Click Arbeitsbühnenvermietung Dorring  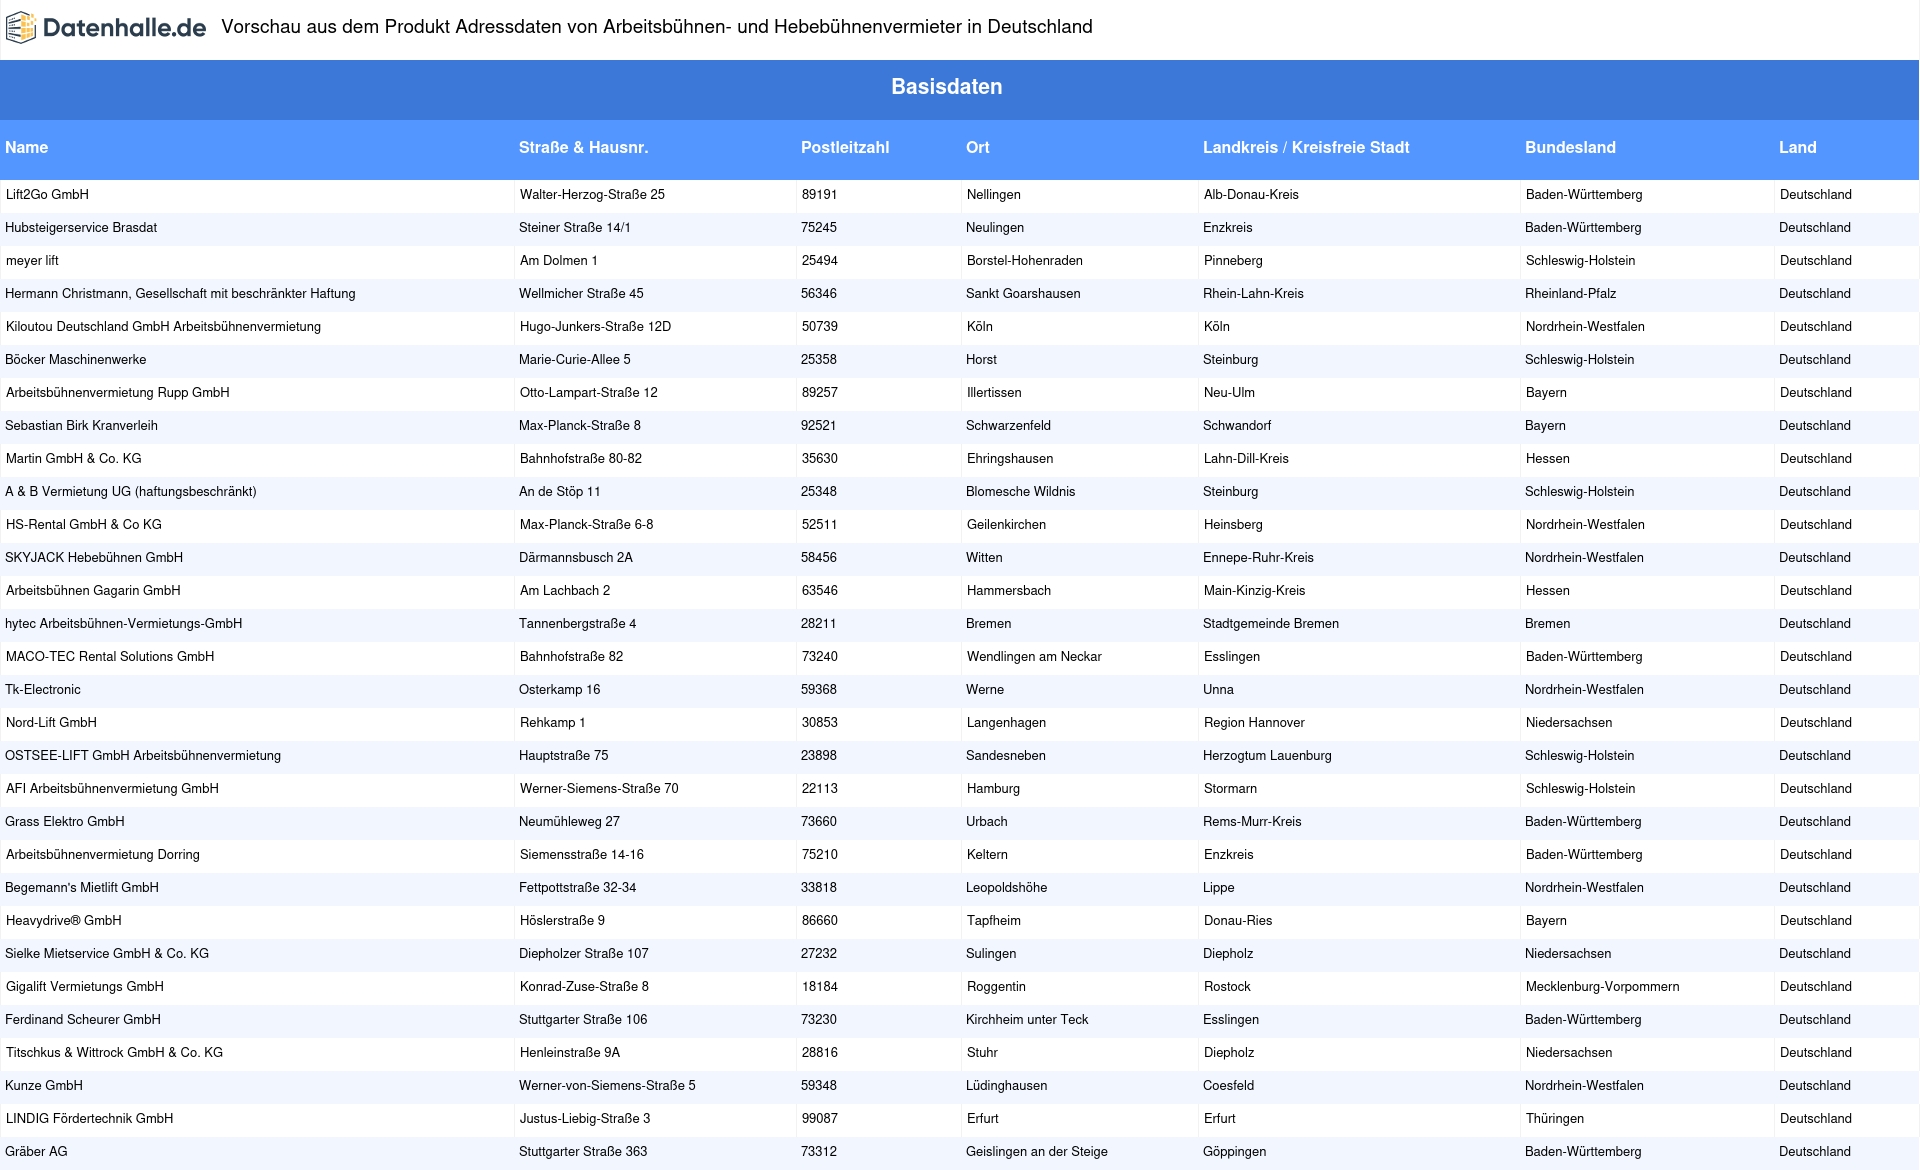point(102,855)
